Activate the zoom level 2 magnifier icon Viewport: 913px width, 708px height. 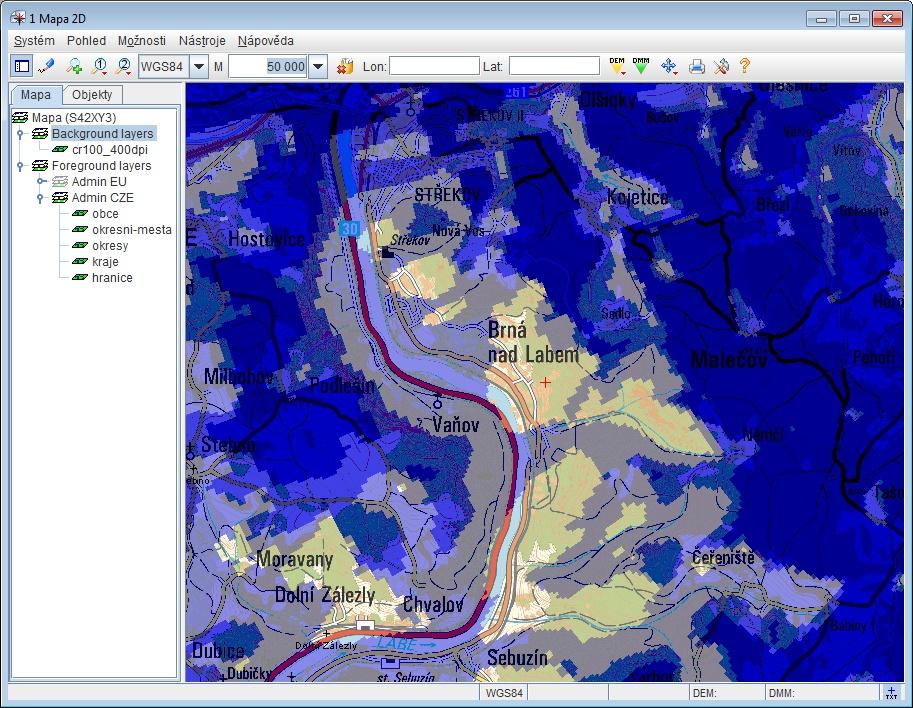[123, 66]
